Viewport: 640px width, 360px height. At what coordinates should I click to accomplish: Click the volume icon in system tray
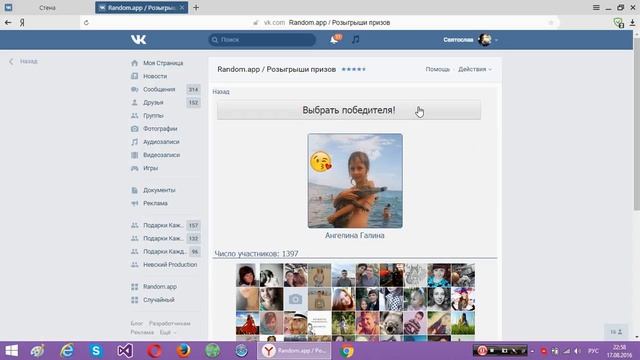click(577, 351)
